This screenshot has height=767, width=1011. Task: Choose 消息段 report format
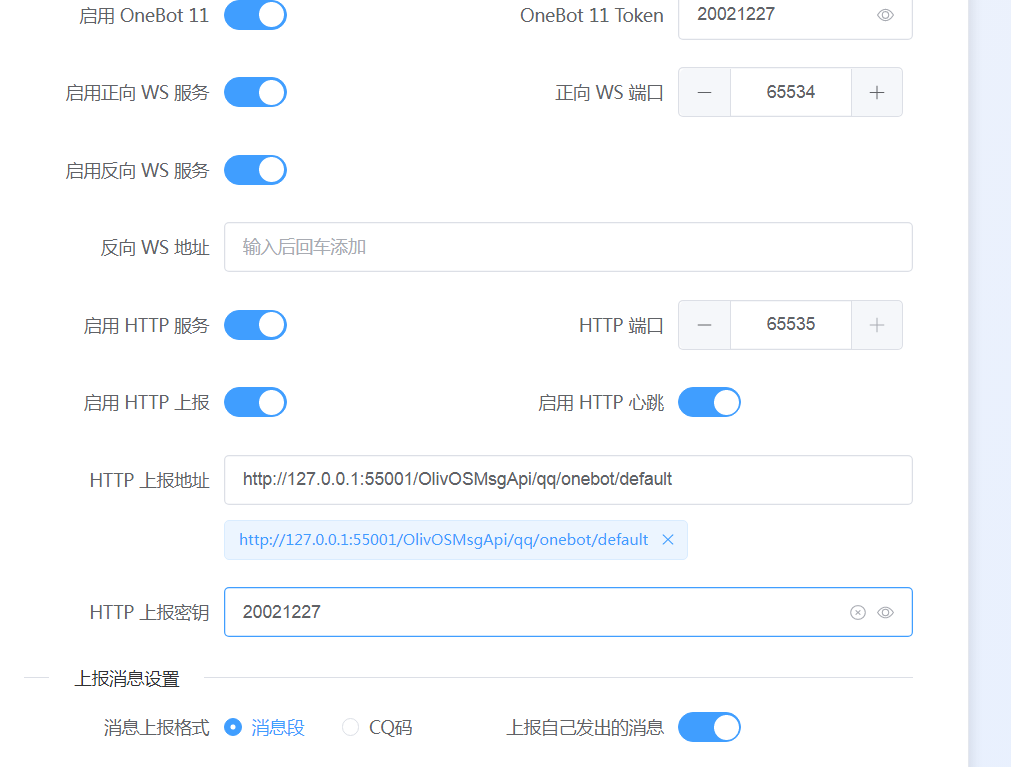[233, 728]
